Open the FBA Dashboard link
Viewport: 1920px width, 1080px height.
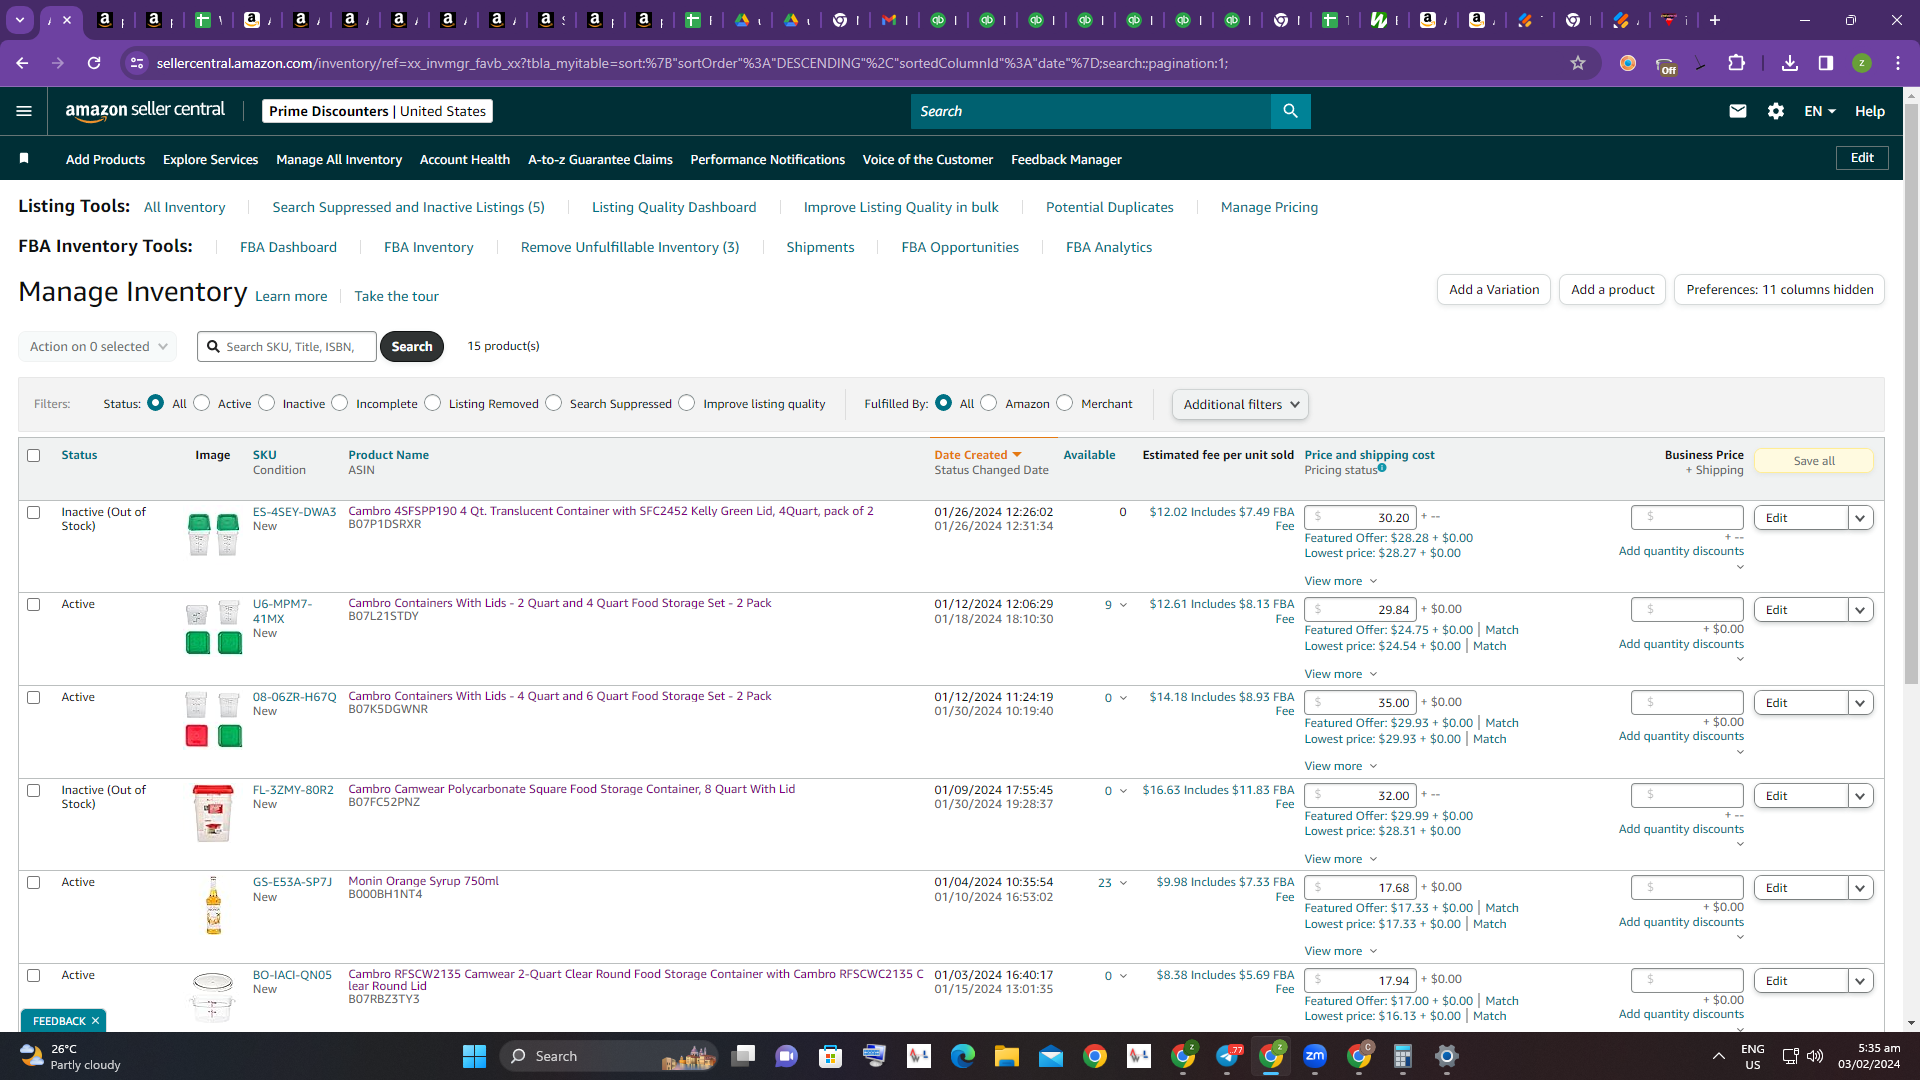[288, 247]
